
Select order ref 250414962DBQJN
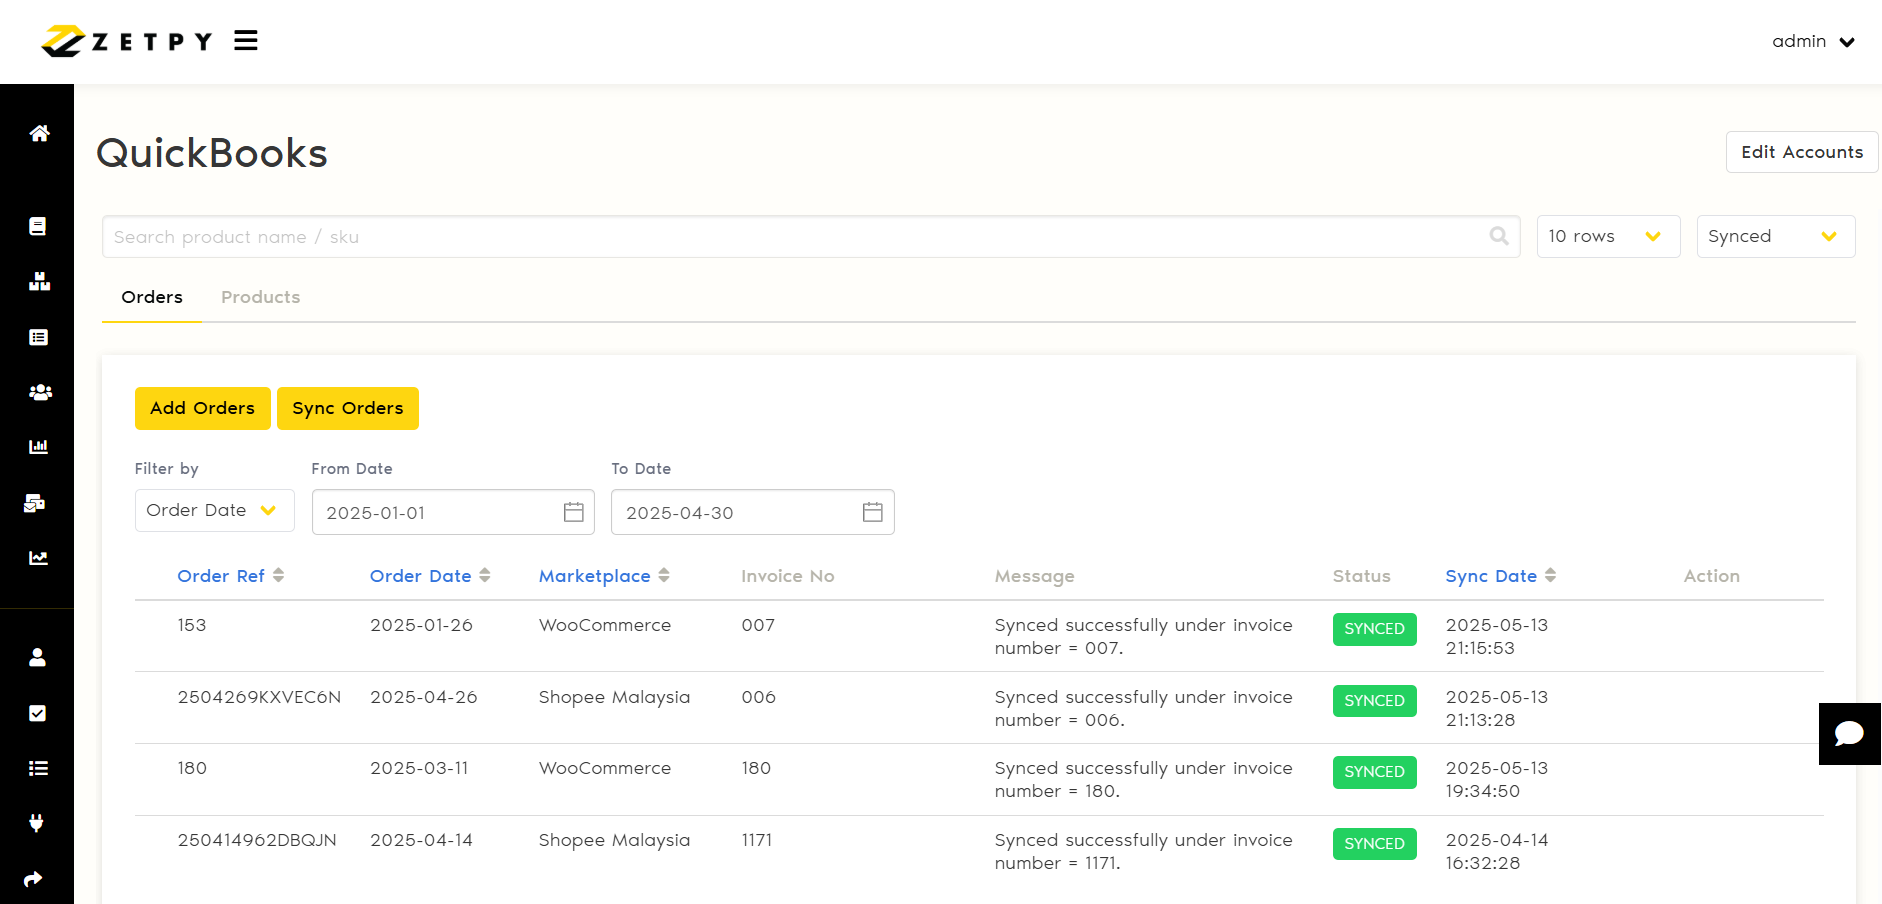click(257, 840)
